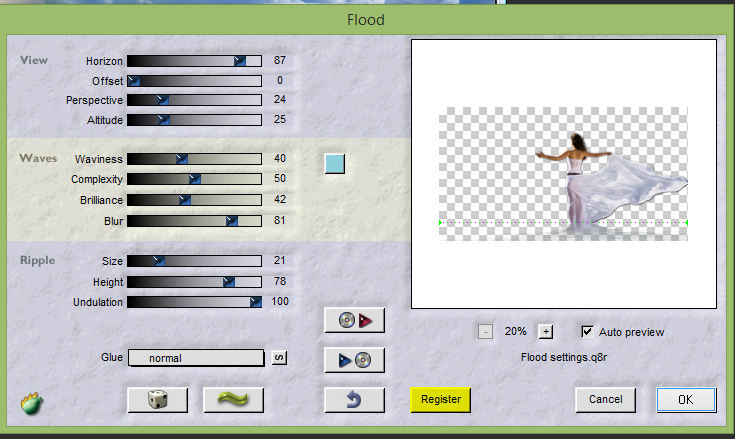Click the green wave button
Screen dimensions: 735x439
tap(233, 399)
